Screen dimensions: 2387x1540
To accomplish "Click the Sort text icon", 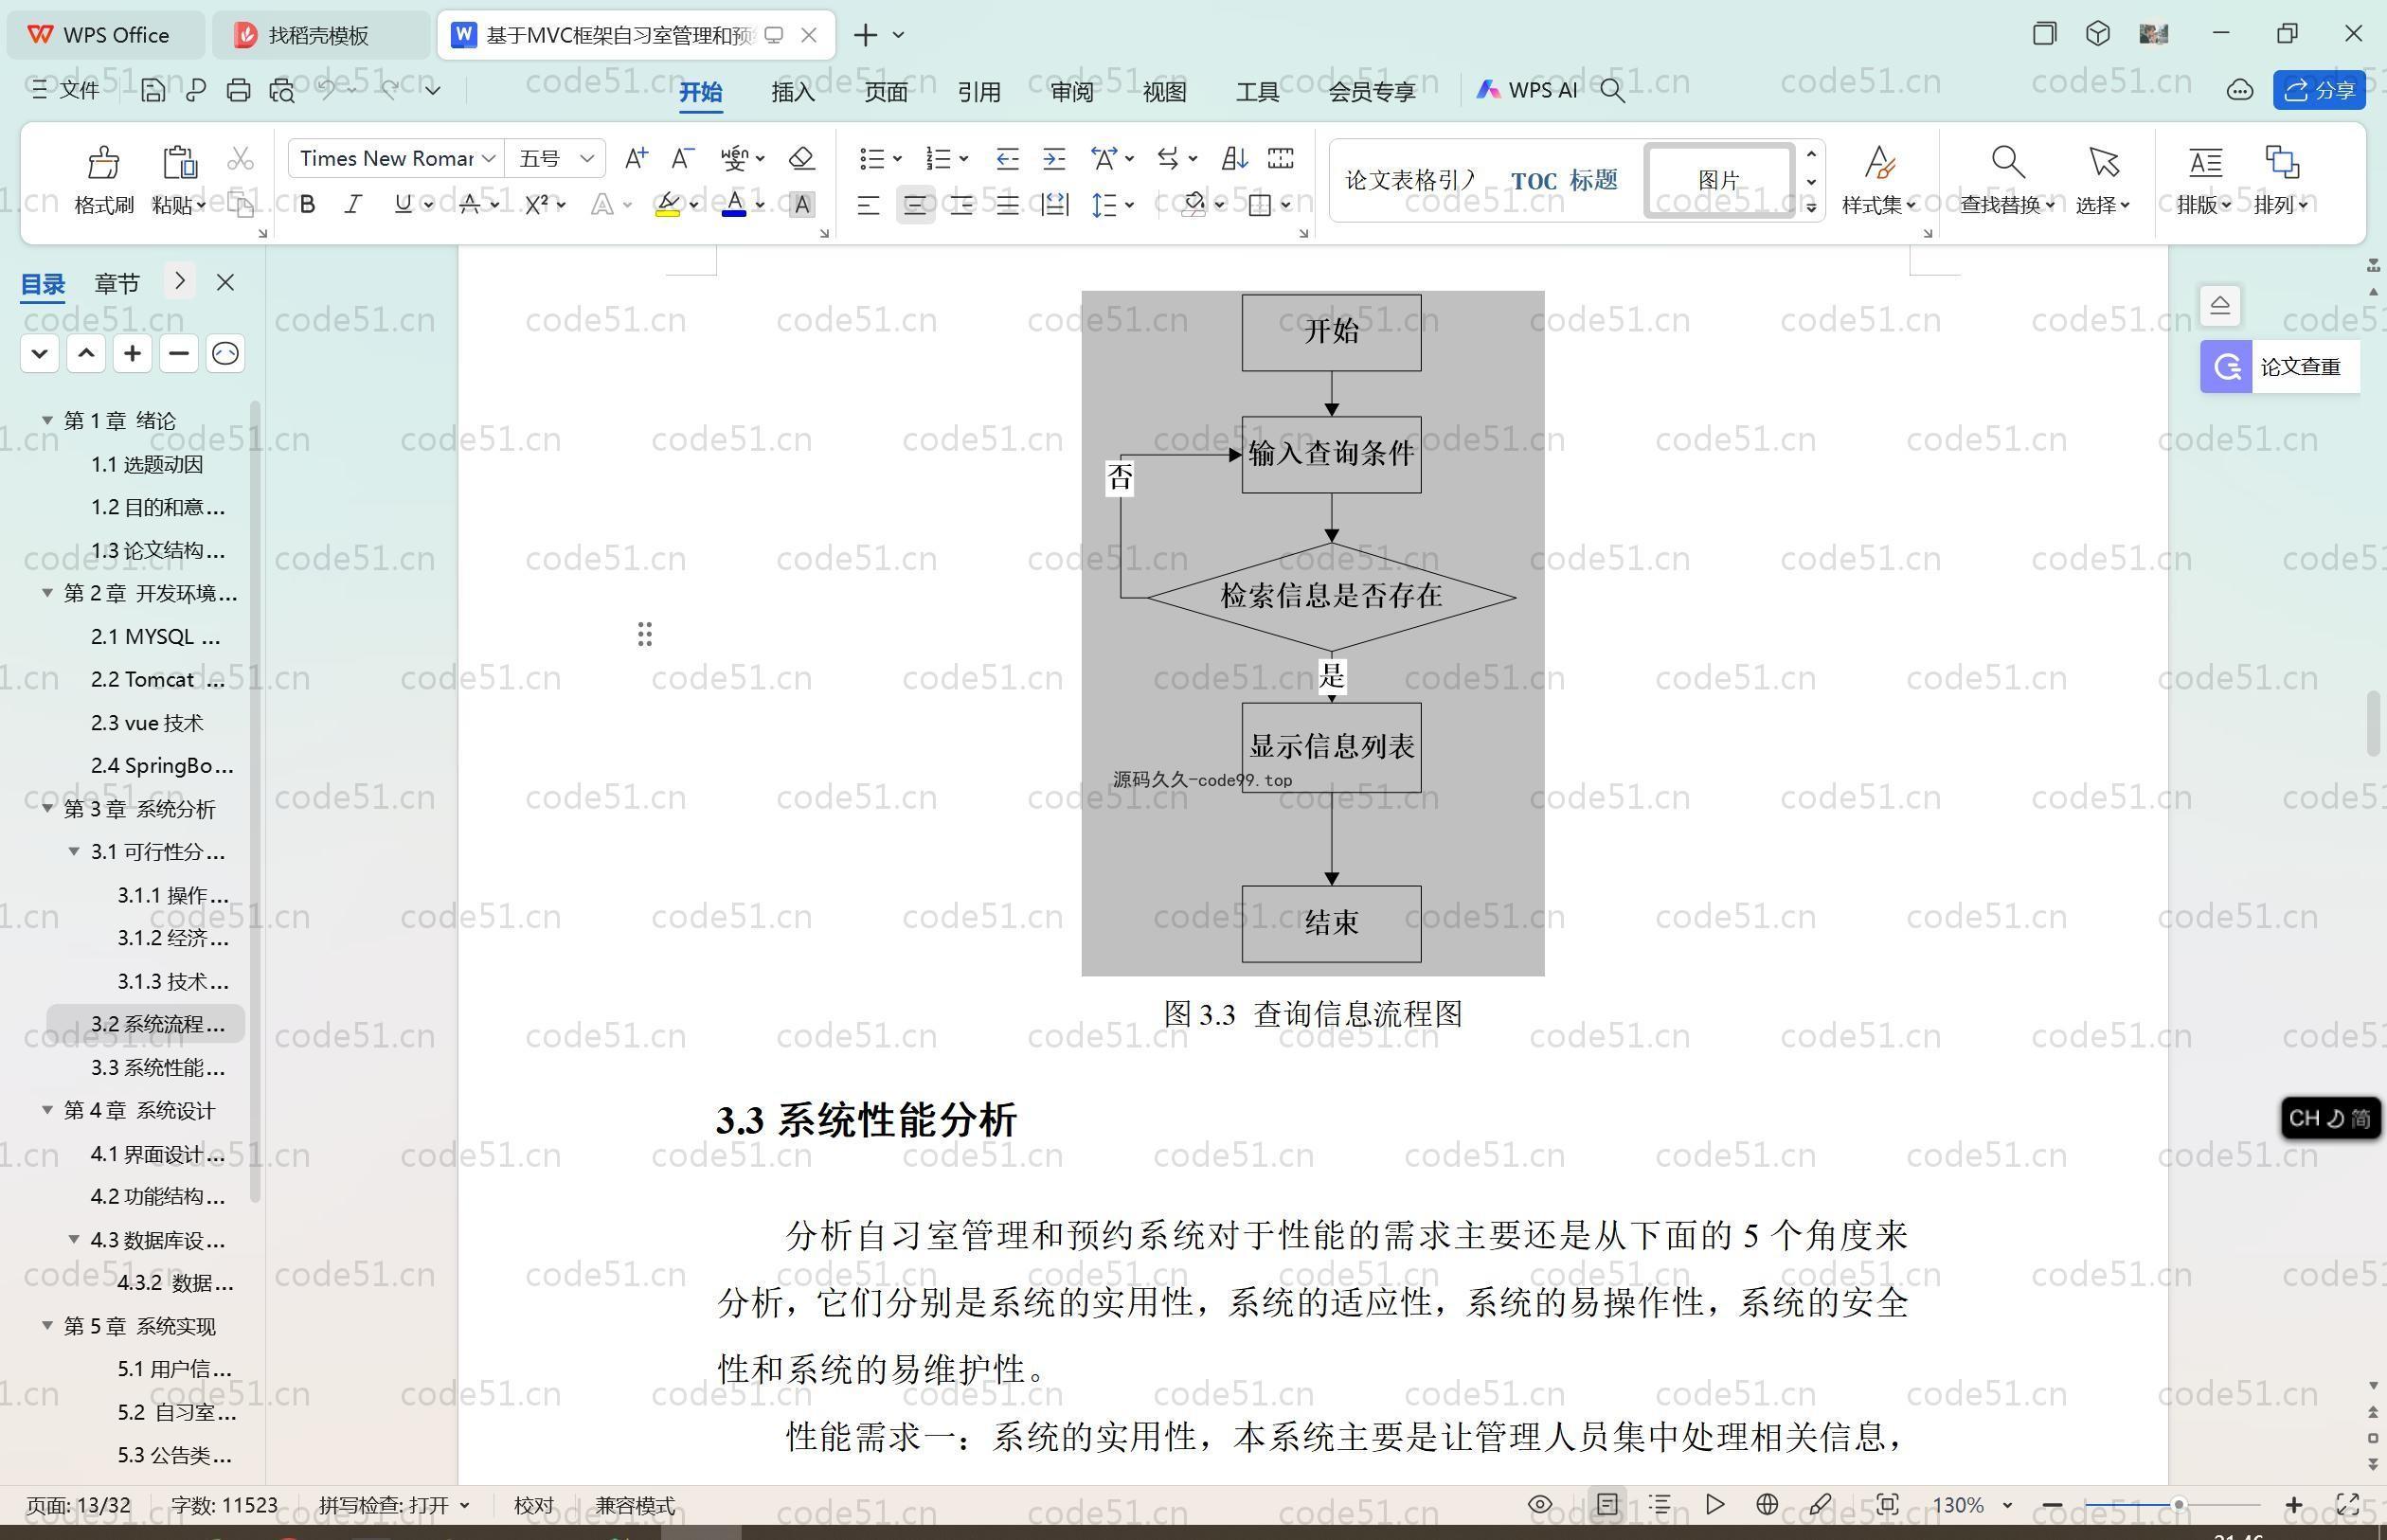I will click(x=1234, y=158).
